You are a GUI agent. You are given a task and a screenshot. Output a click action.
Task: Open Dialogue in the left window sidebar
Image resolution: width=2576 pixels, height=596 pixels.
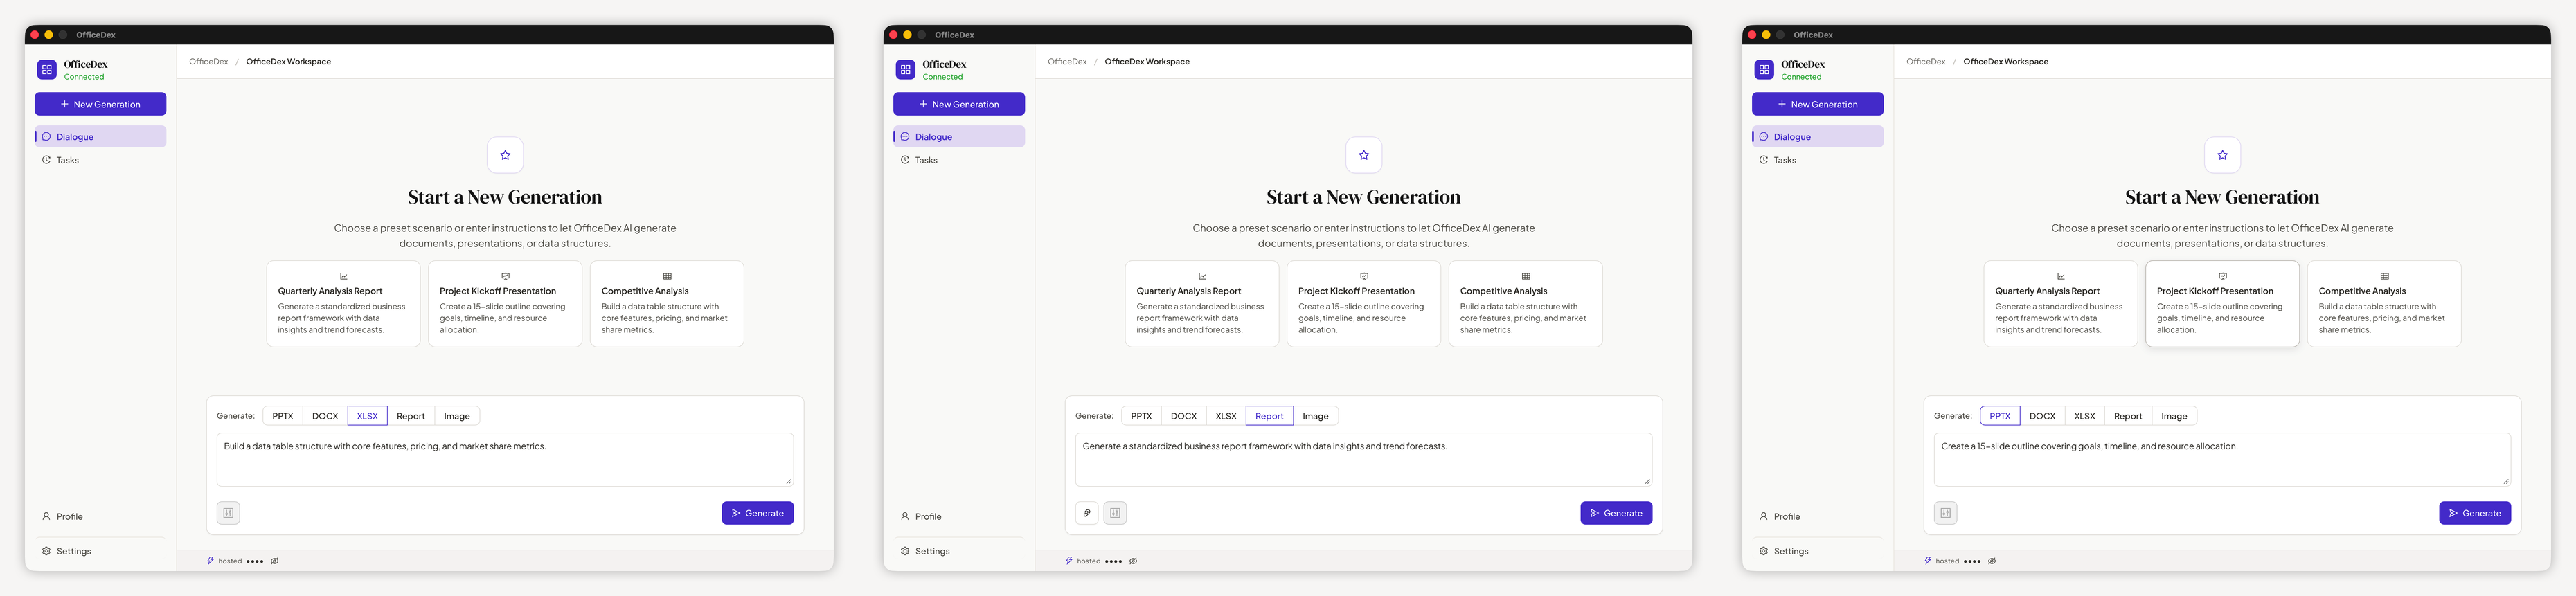(x=100, y=137)
